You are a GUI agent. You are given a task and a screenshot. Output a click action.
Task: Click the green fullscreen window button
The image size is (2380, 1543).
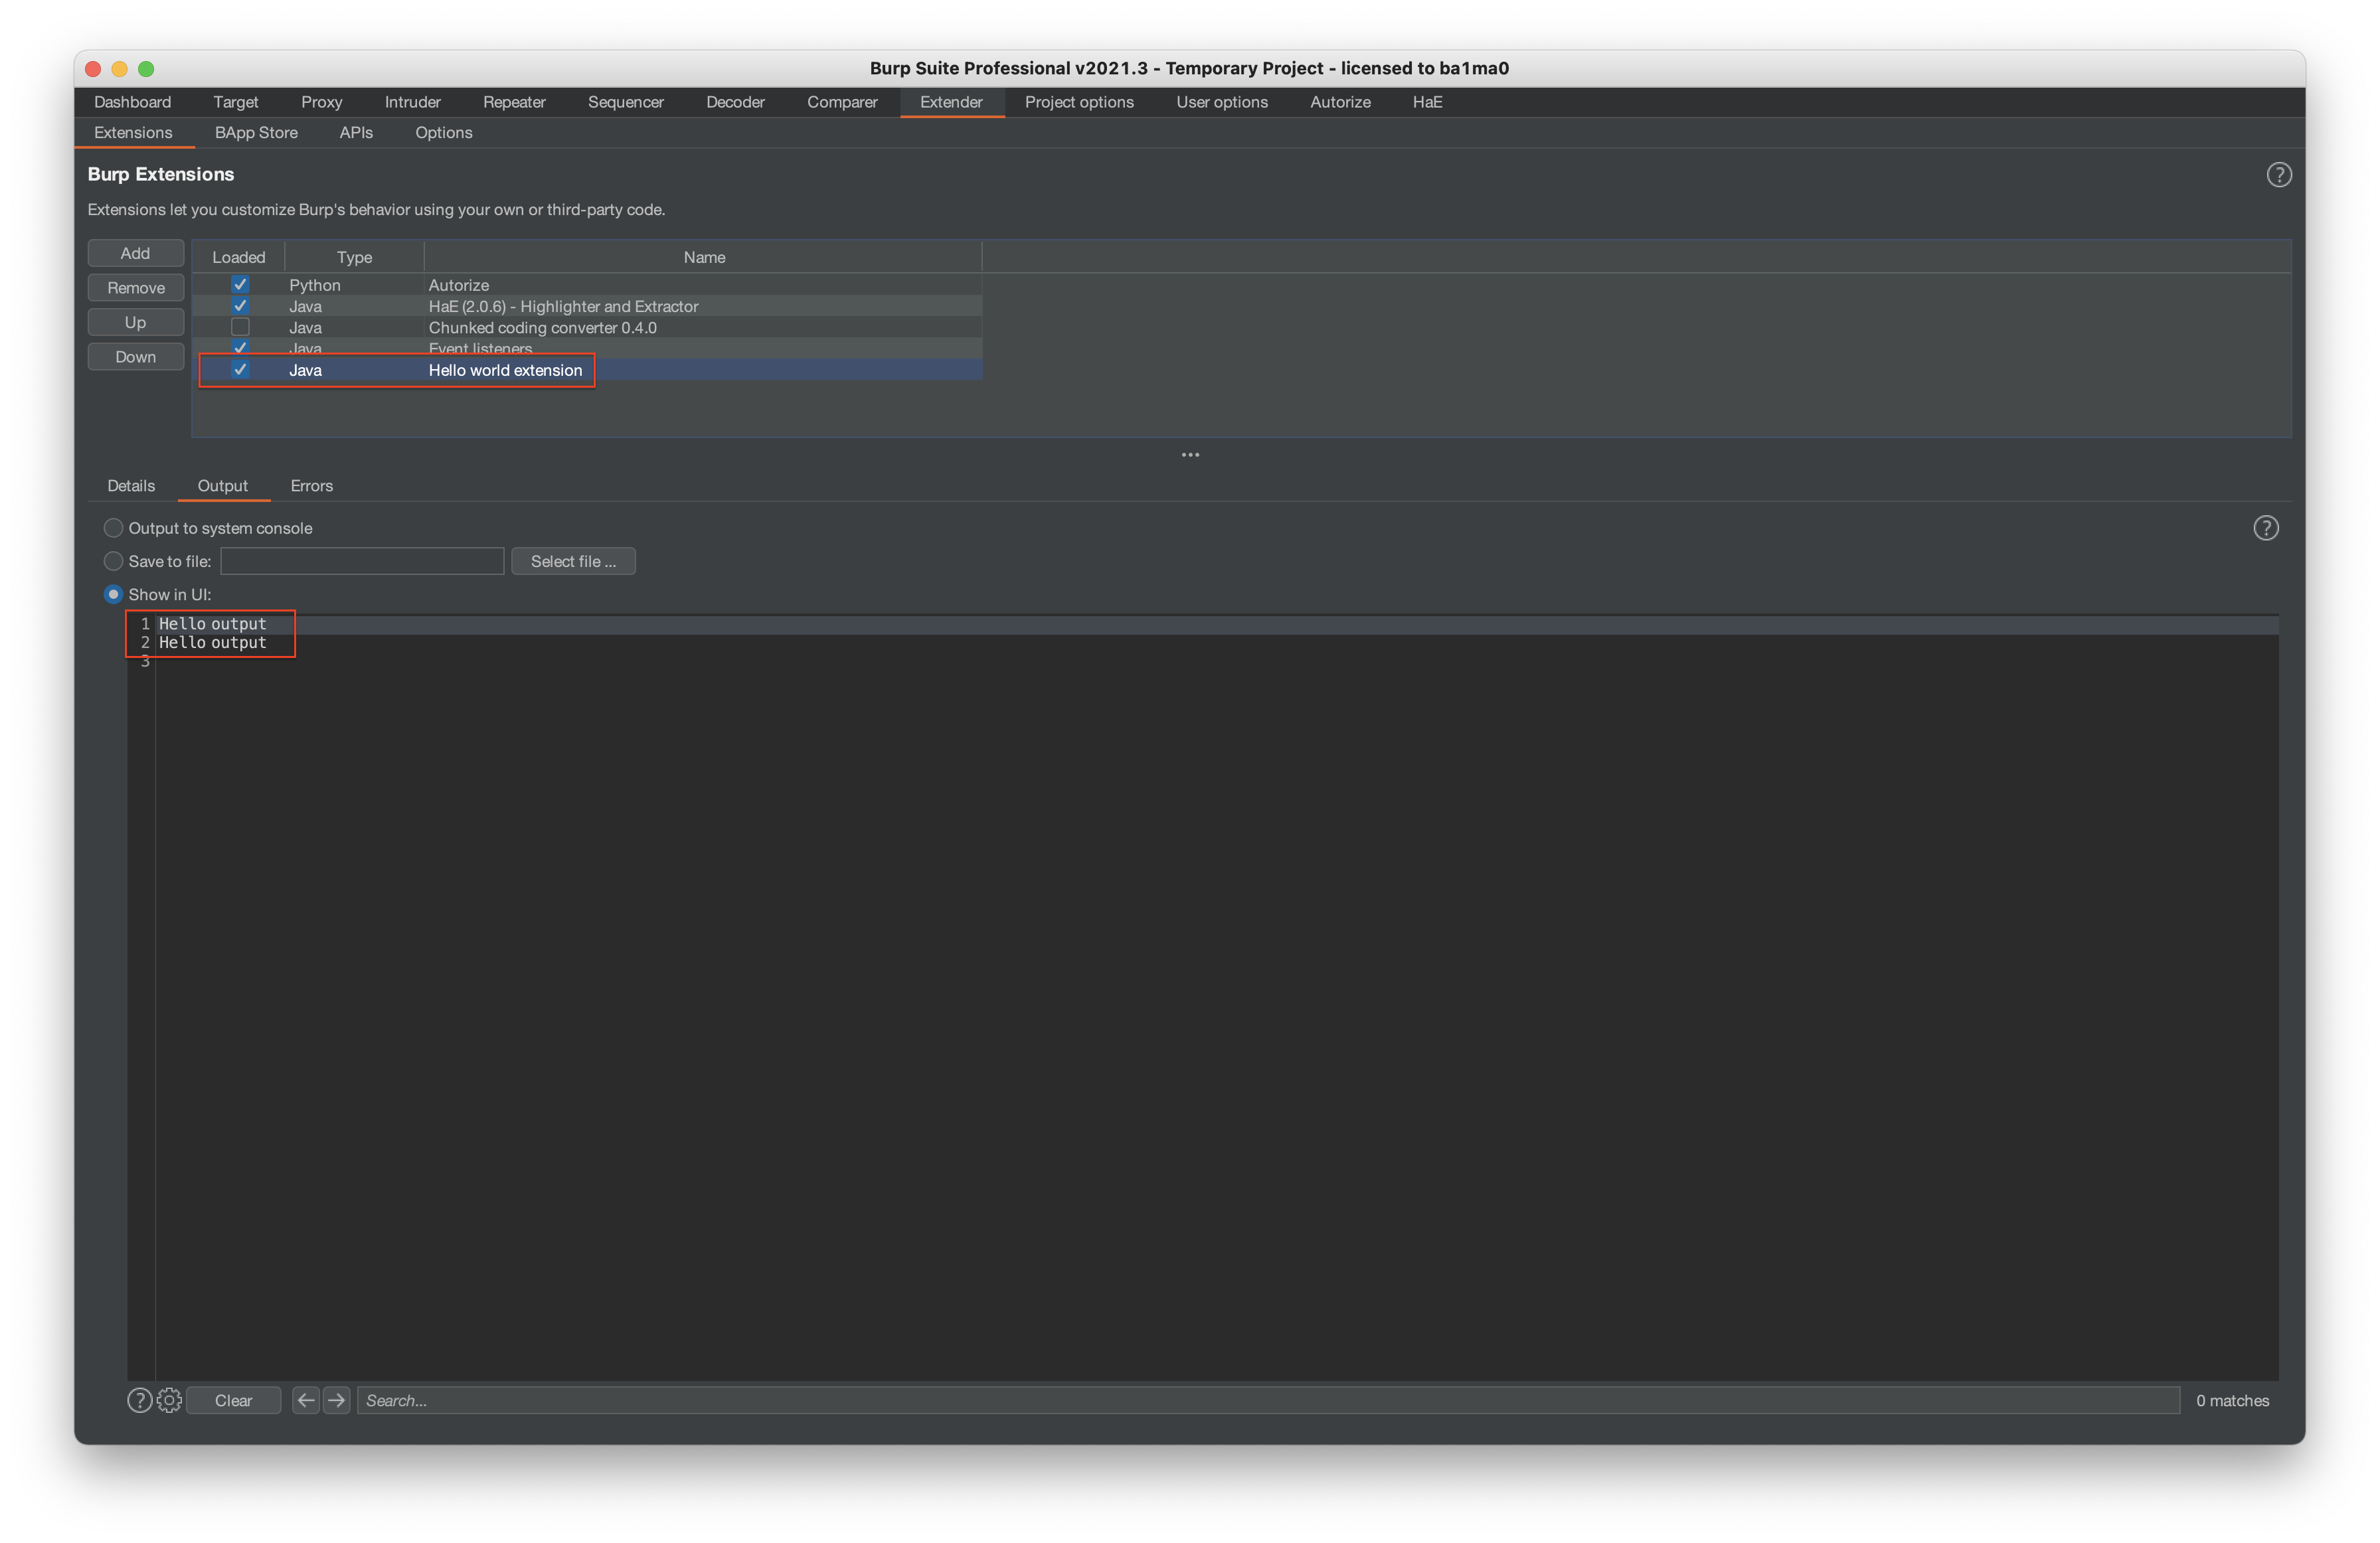146,69
